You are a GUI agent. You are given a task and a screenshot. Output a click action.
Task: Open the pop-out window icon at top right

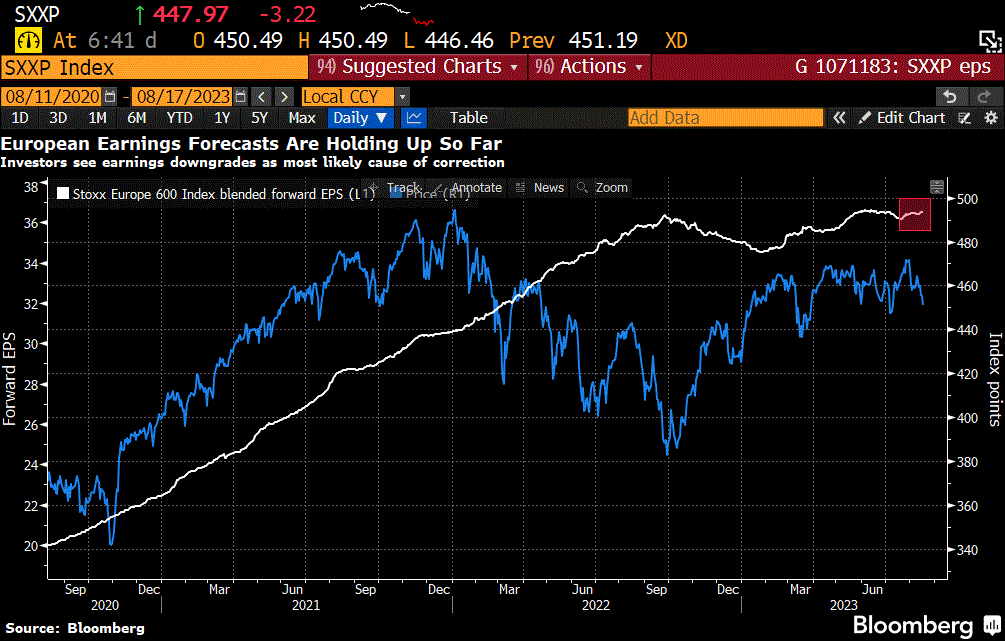tap(990, 41)
